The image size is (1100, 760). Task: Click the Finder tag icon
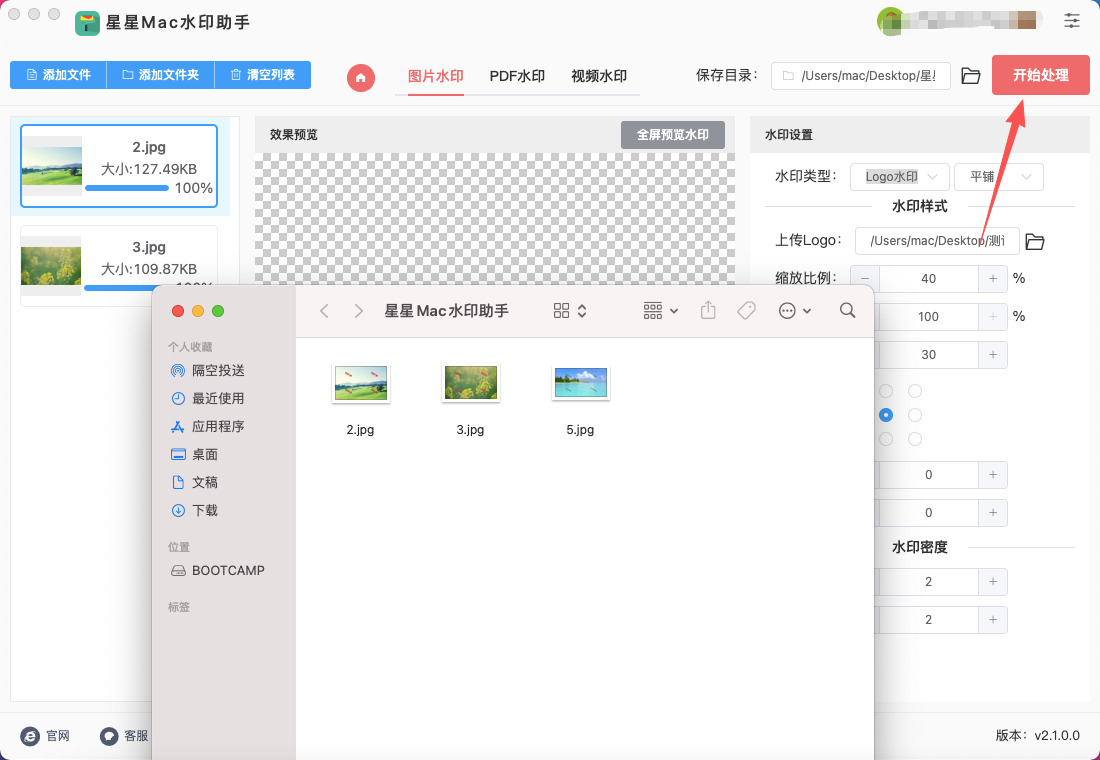(x=746, y=311)
